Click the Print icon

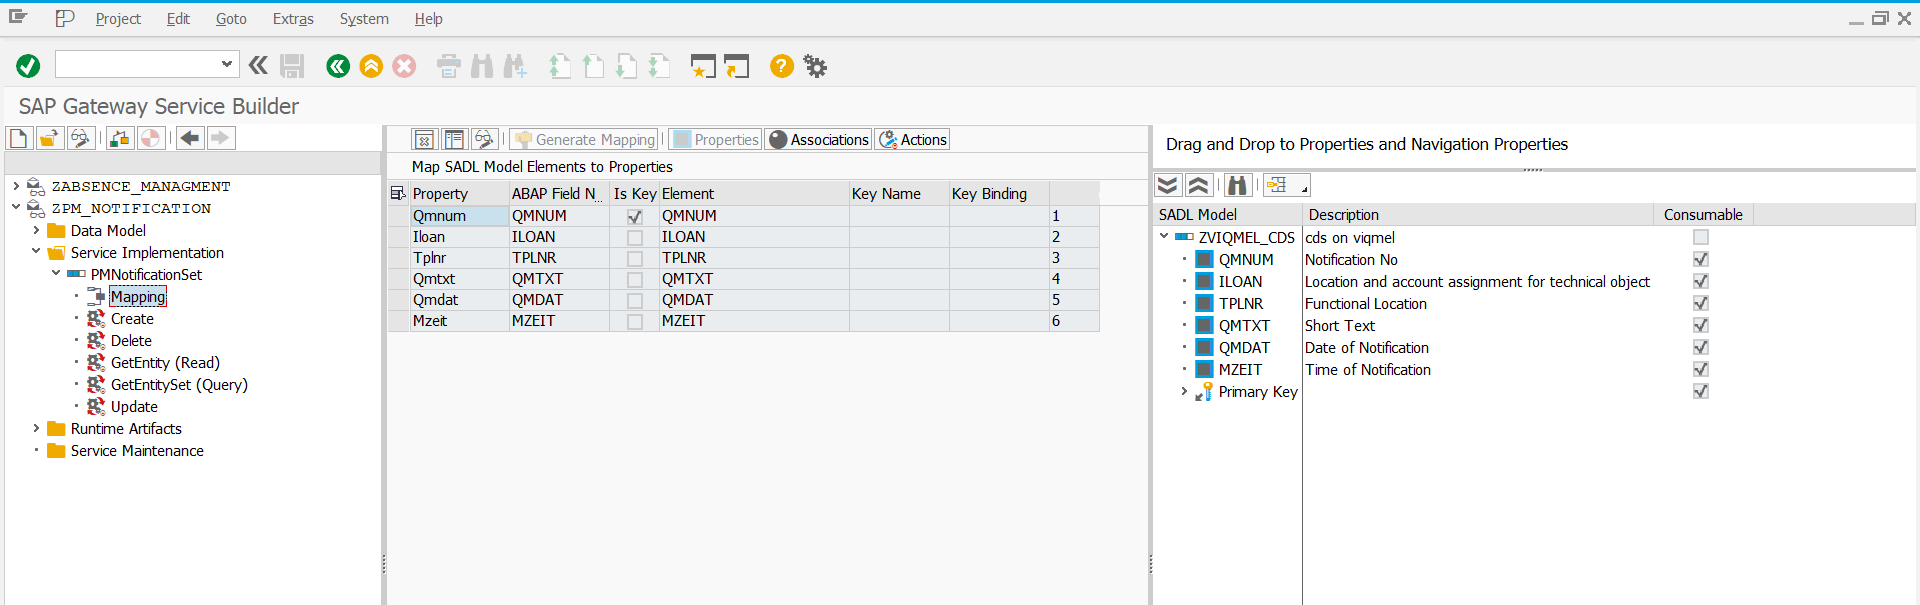(x=449, y=66)
